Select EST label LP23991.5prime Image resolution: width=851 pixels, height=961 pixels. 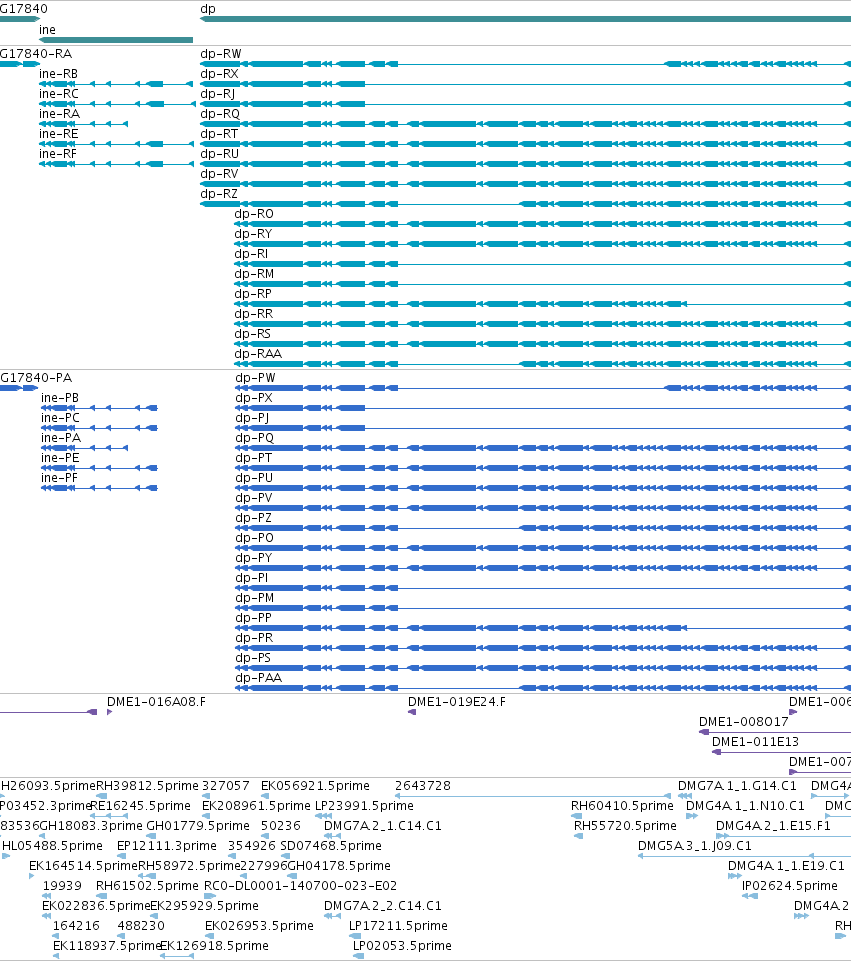point(365,806)
